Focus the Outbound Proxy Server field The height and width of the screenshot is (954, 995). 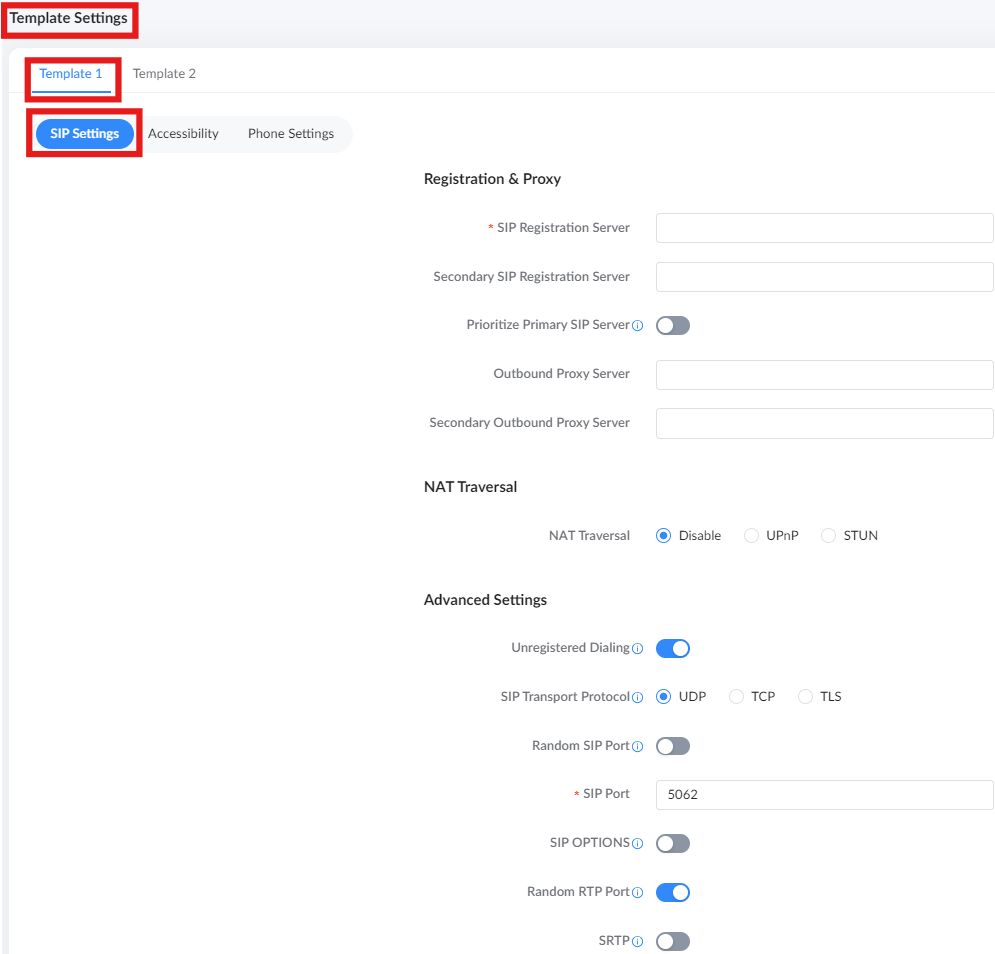pos(824,374)
